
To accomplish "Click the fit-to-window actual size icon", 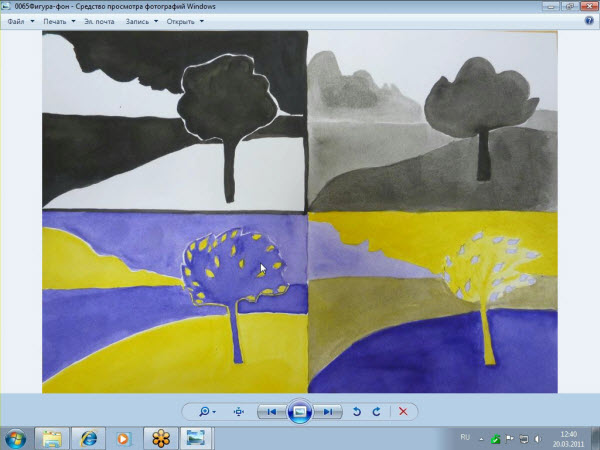I will click(239, 411).
